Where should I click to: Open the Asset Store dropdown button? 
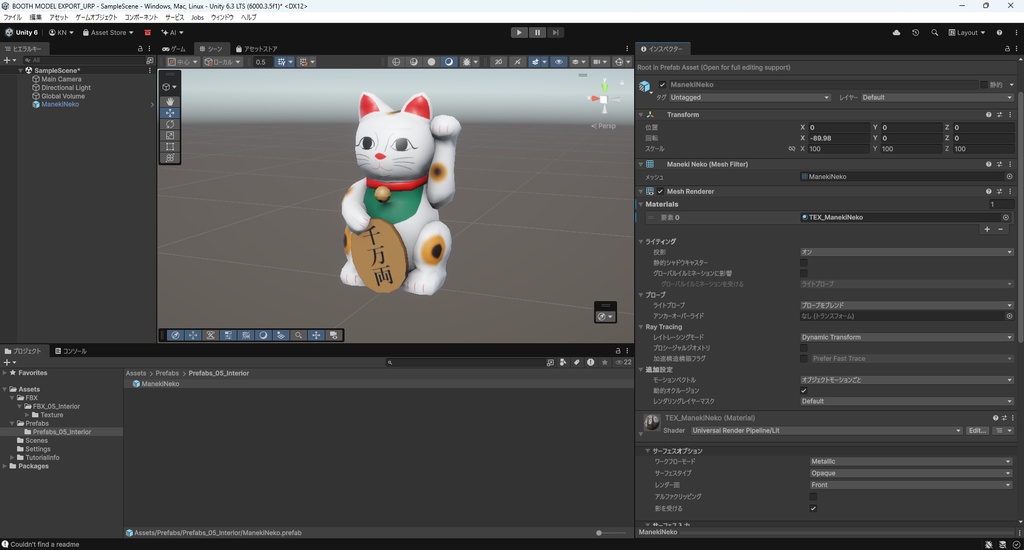click(108, 33)
